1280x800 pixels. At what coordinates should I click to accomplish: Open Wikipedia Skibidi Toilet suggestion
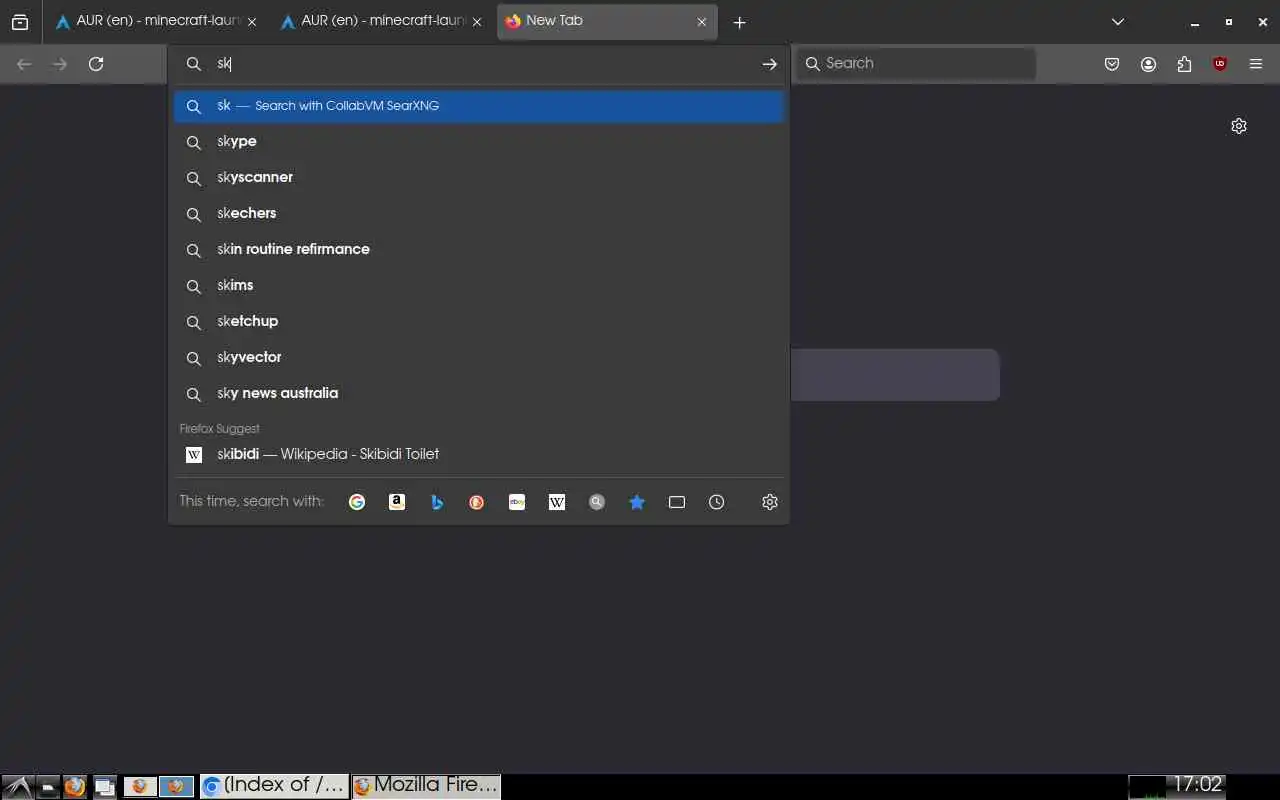tap(478, 454)
